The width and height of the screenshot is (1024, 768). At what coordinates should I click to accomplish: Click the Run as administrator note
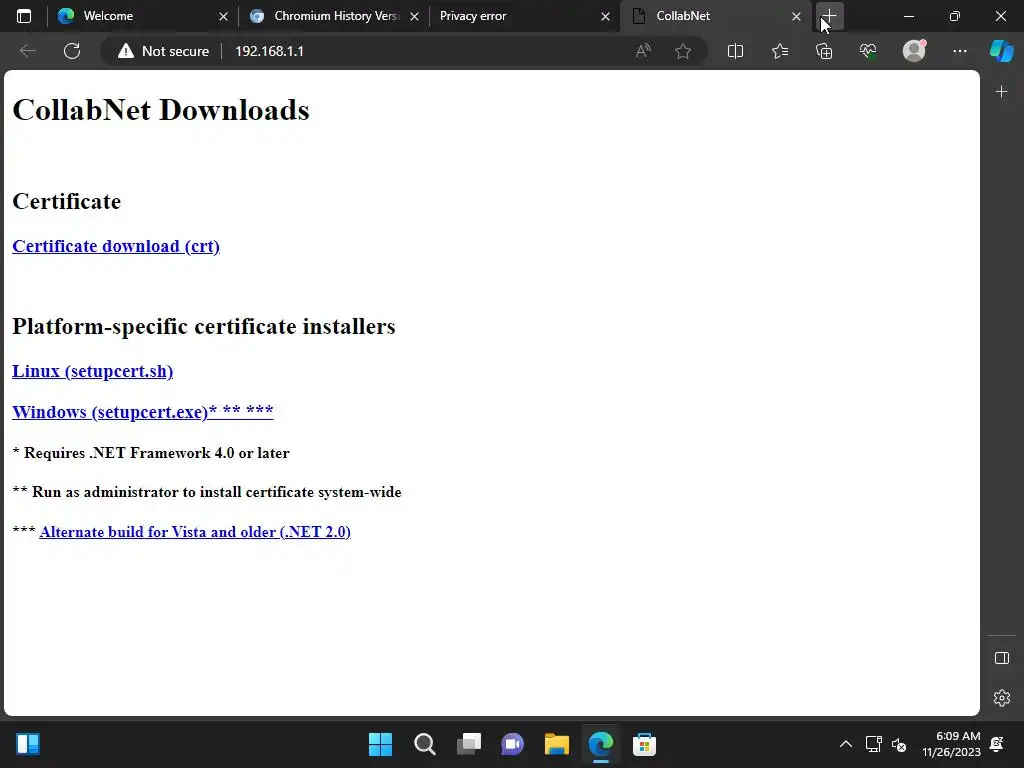click(x=206, y=492)
